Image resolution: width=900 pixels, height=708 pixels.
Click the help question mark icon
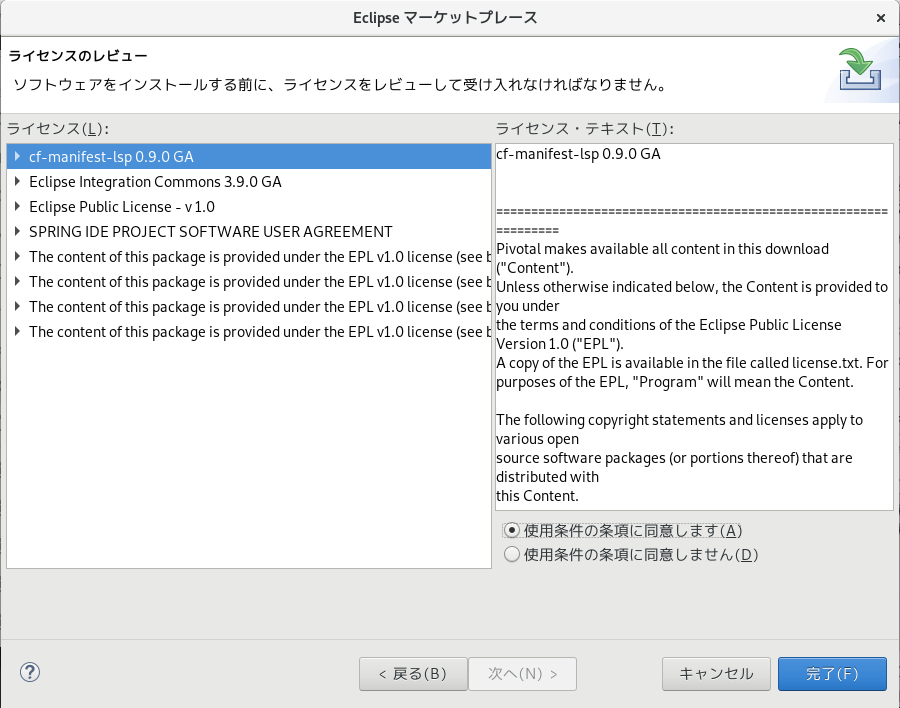[x=30, y=672]
